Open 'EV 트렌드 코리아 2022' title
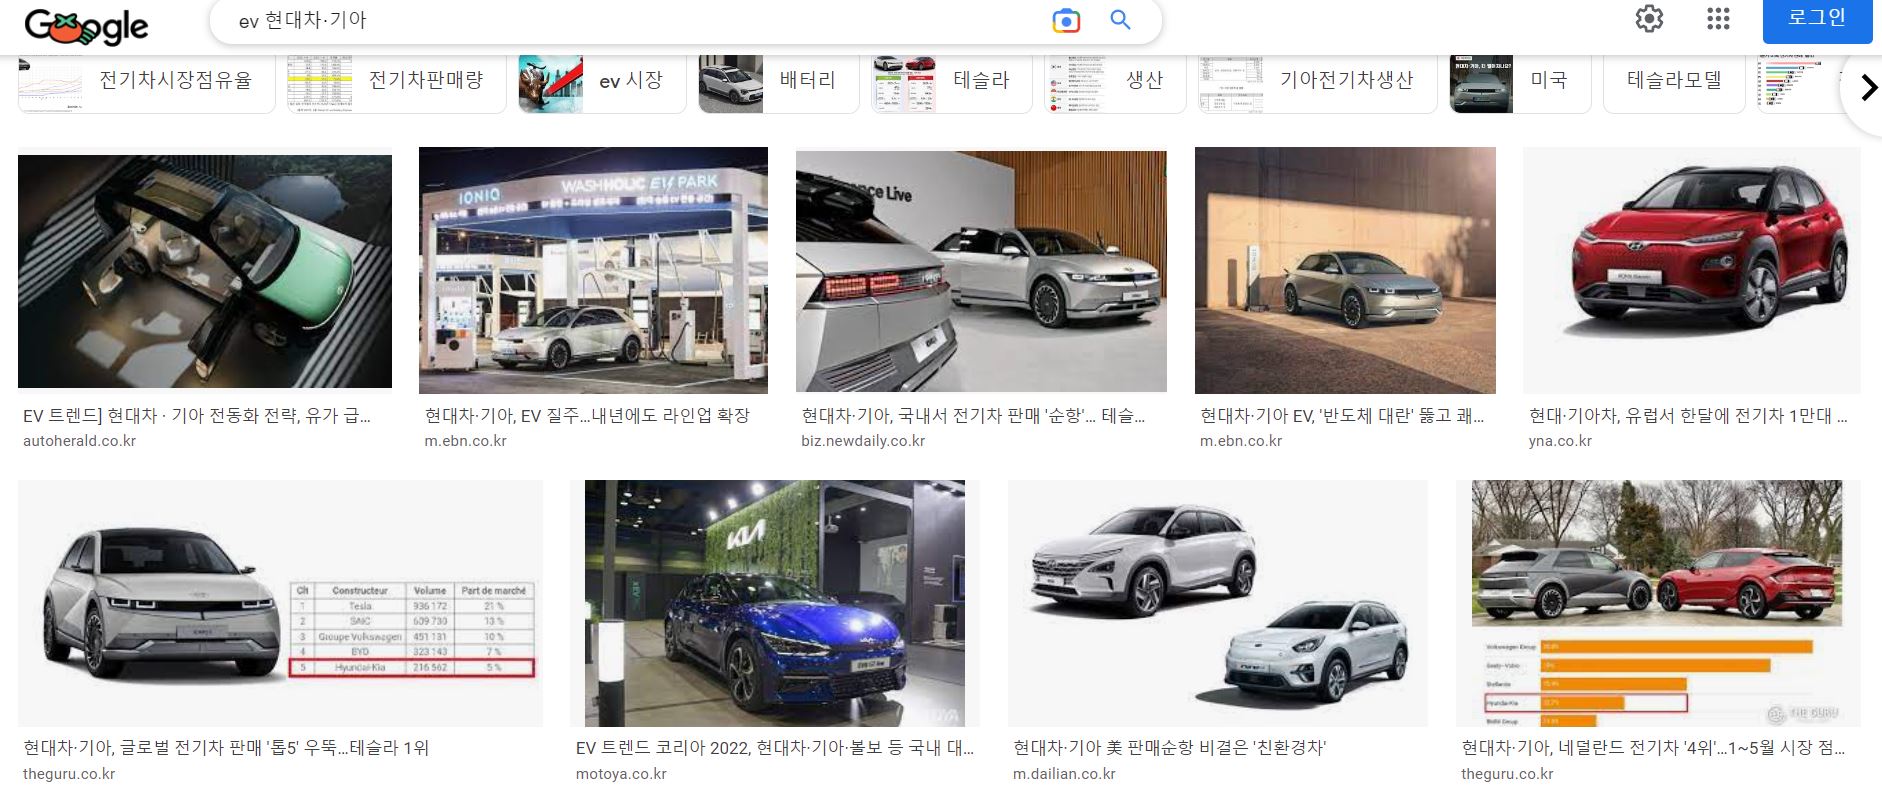Viewport: 1882px width, 791px height. coord(775,748)
